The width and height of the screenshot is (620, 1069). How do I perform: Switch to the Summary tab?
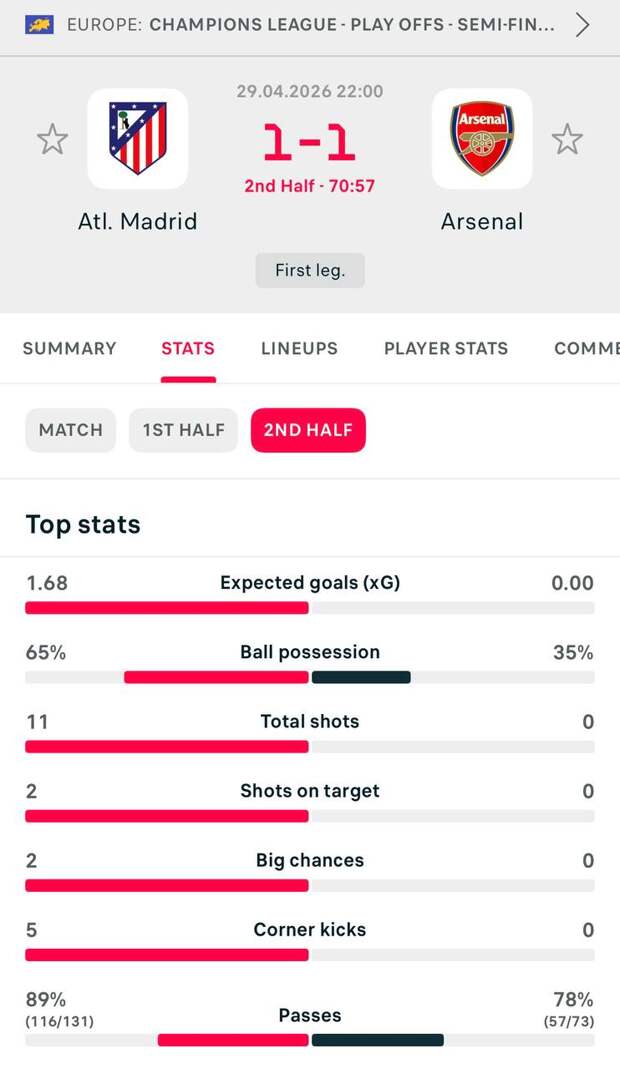pos(70,348)
